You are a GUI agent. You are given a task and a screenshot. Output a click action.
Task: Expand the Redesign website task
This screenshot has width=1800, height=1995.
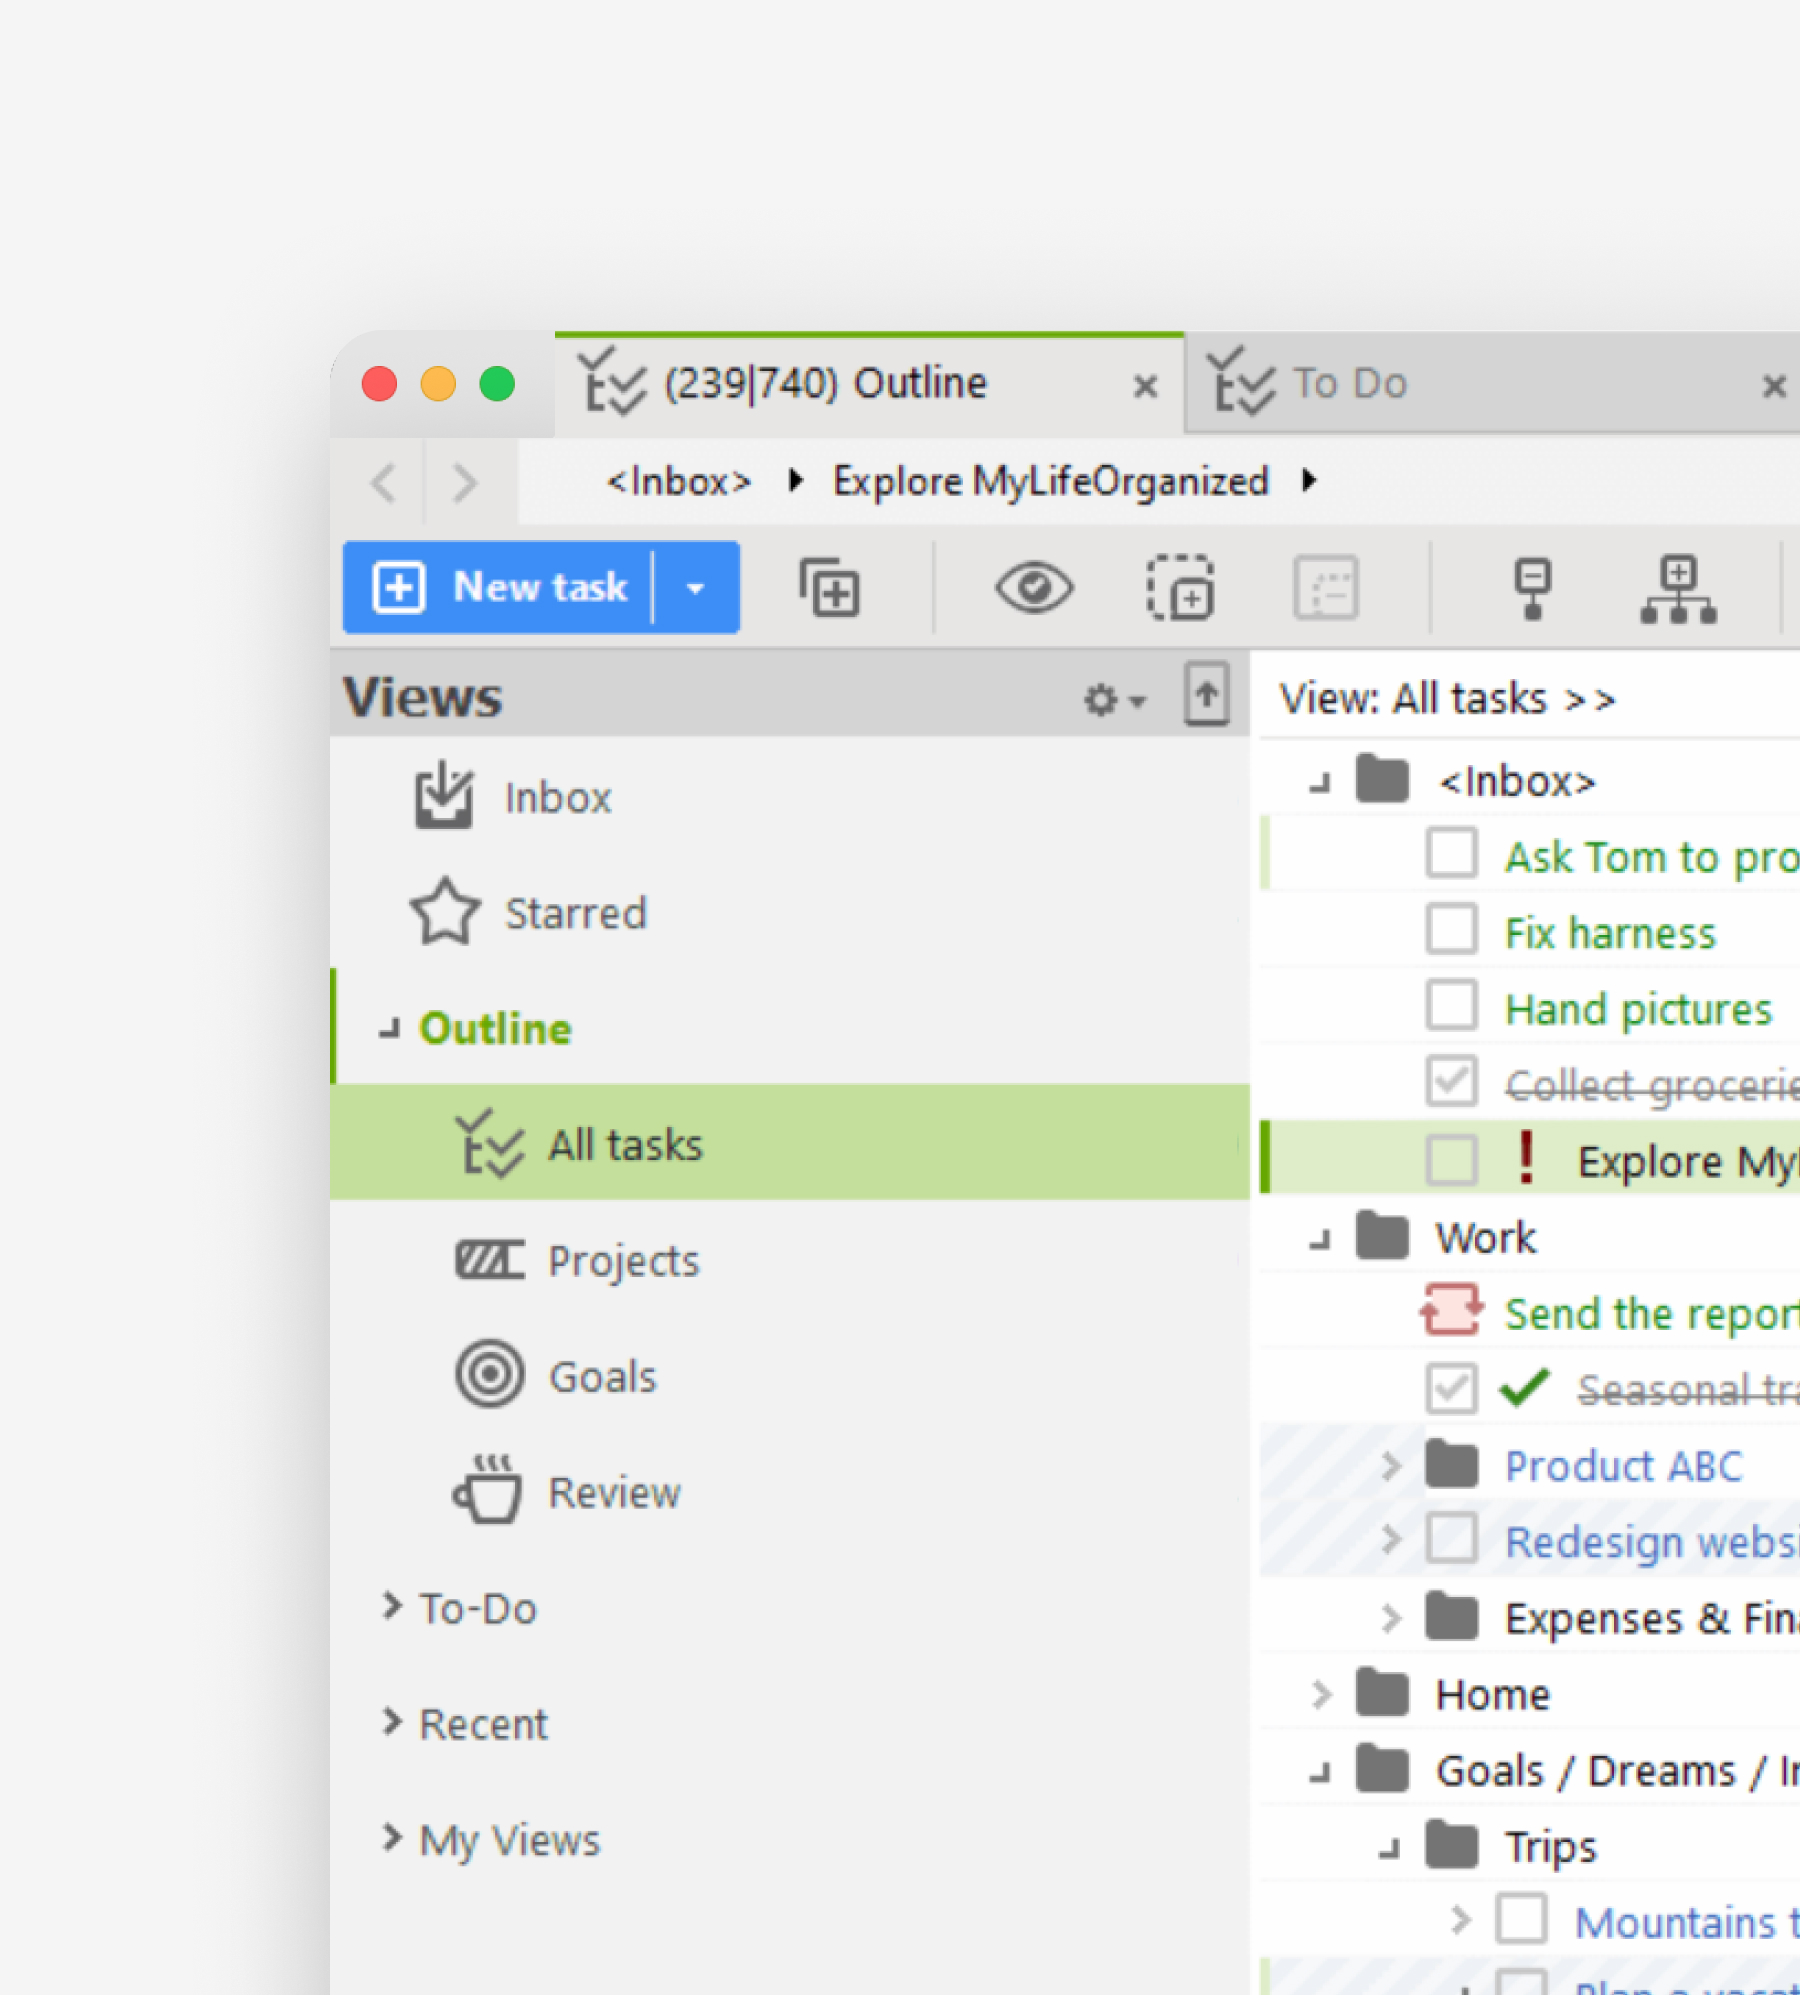[x=1390, y=1540]
